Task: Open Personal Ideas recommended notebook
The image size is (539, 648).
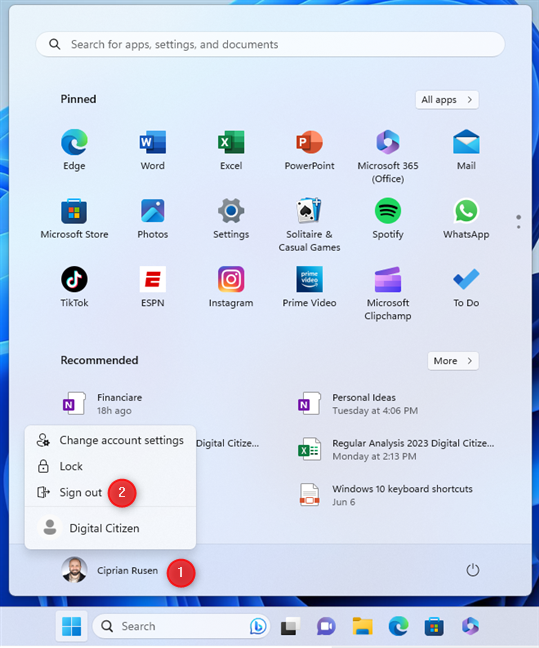Action: [x=358, y=404]
